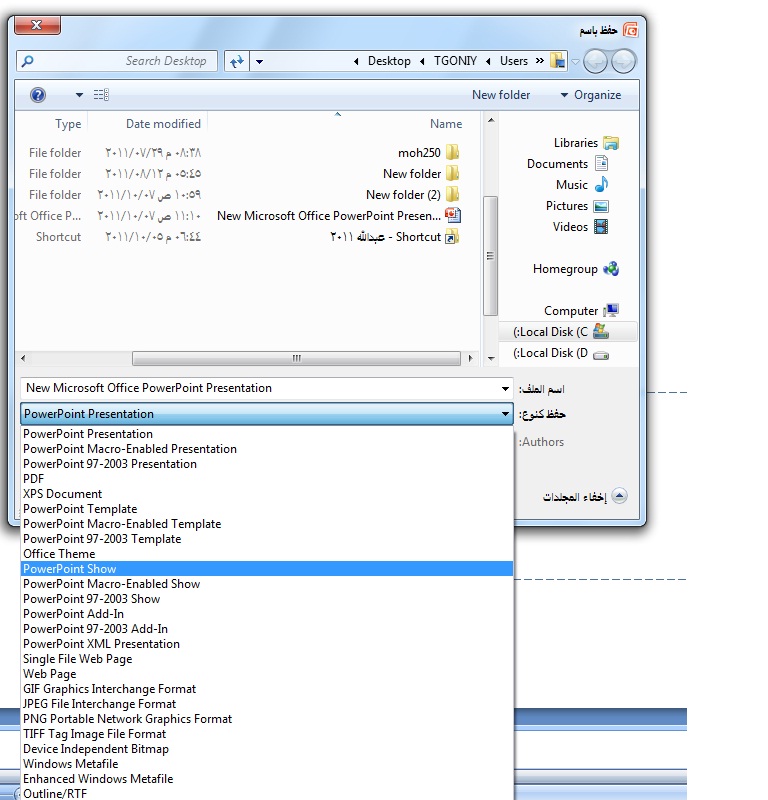This screenshot has height=800, width=768.
Task: Open the recent pages dropdown arrow
Action: click(575, 62)
